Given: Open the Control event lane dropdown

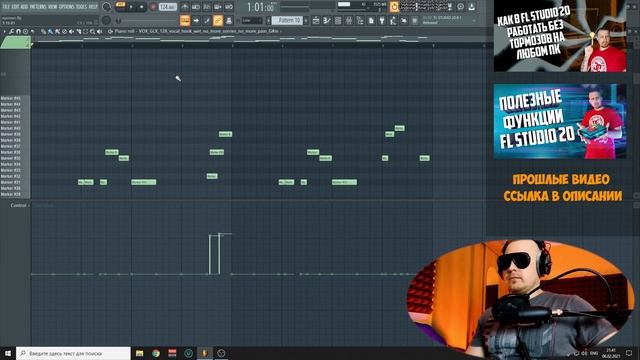Looking at the screenshot, I should pos(19,205).
